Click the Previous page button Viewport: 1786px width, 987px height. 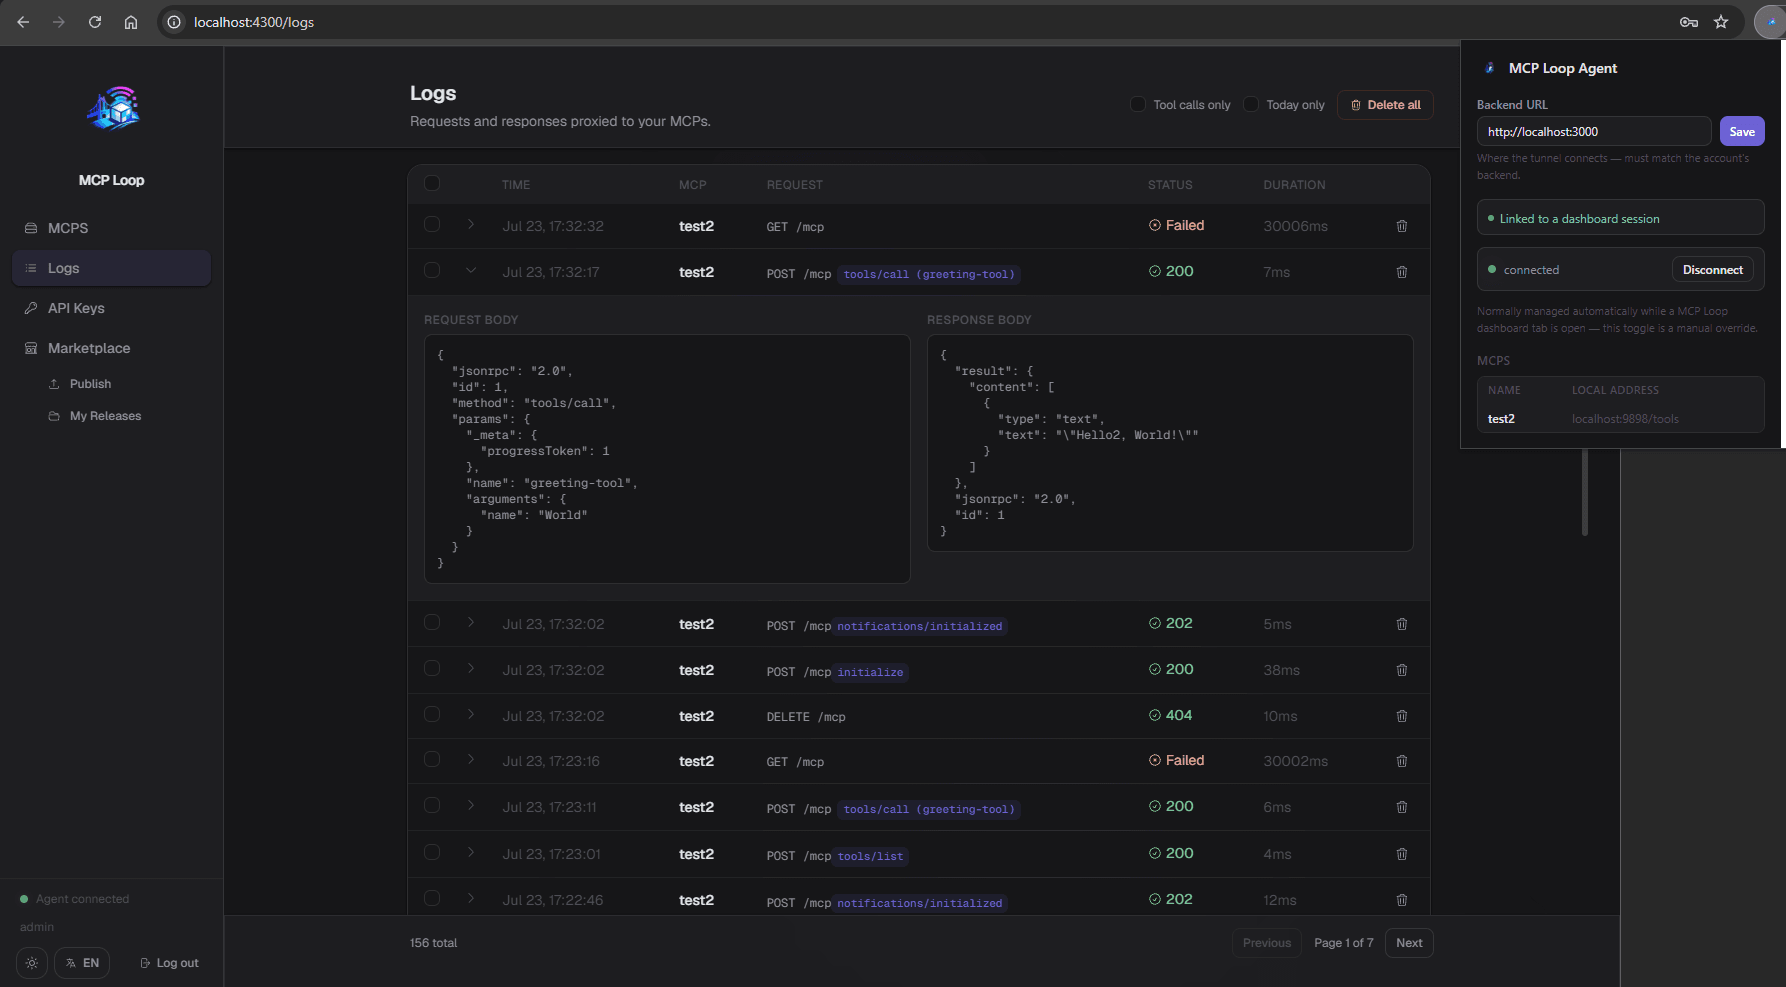tap(1267, 943)
